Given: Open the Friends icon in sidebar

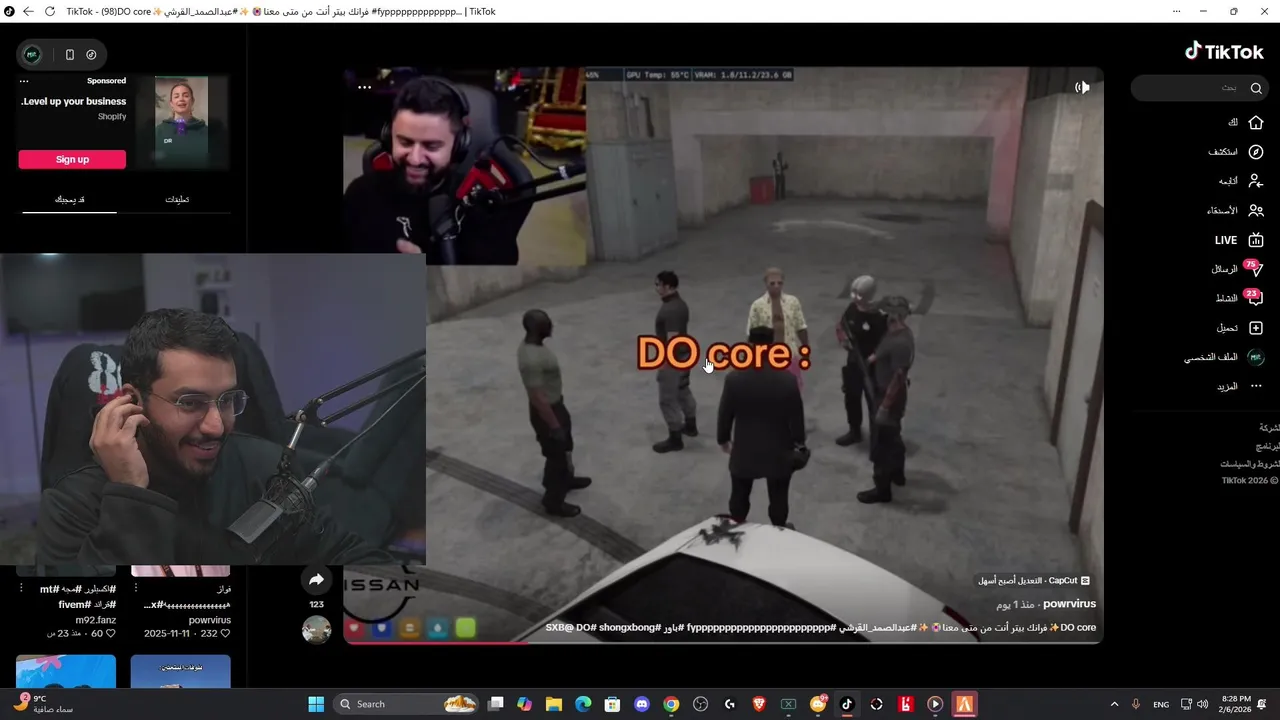Looking at the screenshot, I should pyautogui.click(x=1256, y=210).
